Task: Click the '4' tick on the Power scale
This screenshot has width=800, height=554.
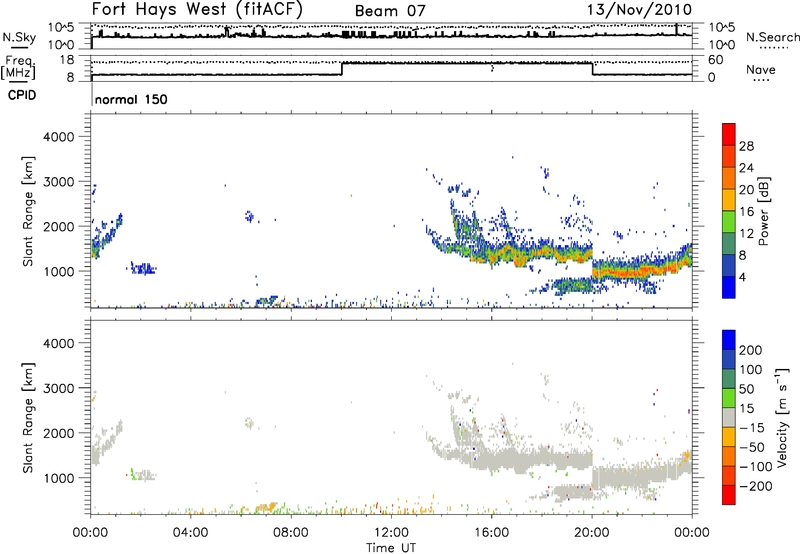Action: pos(742,277)
